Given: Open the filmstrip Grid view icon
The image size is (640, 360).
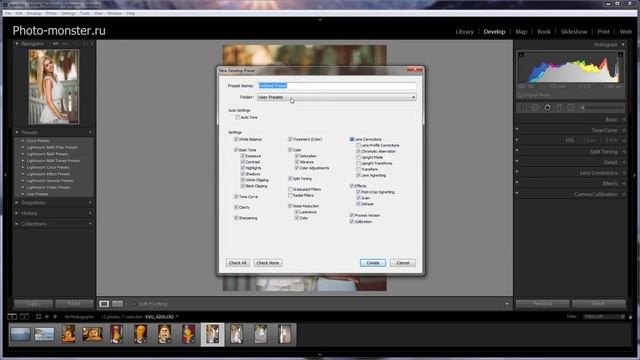Looking at the screenshot, I should pos(38,317).
